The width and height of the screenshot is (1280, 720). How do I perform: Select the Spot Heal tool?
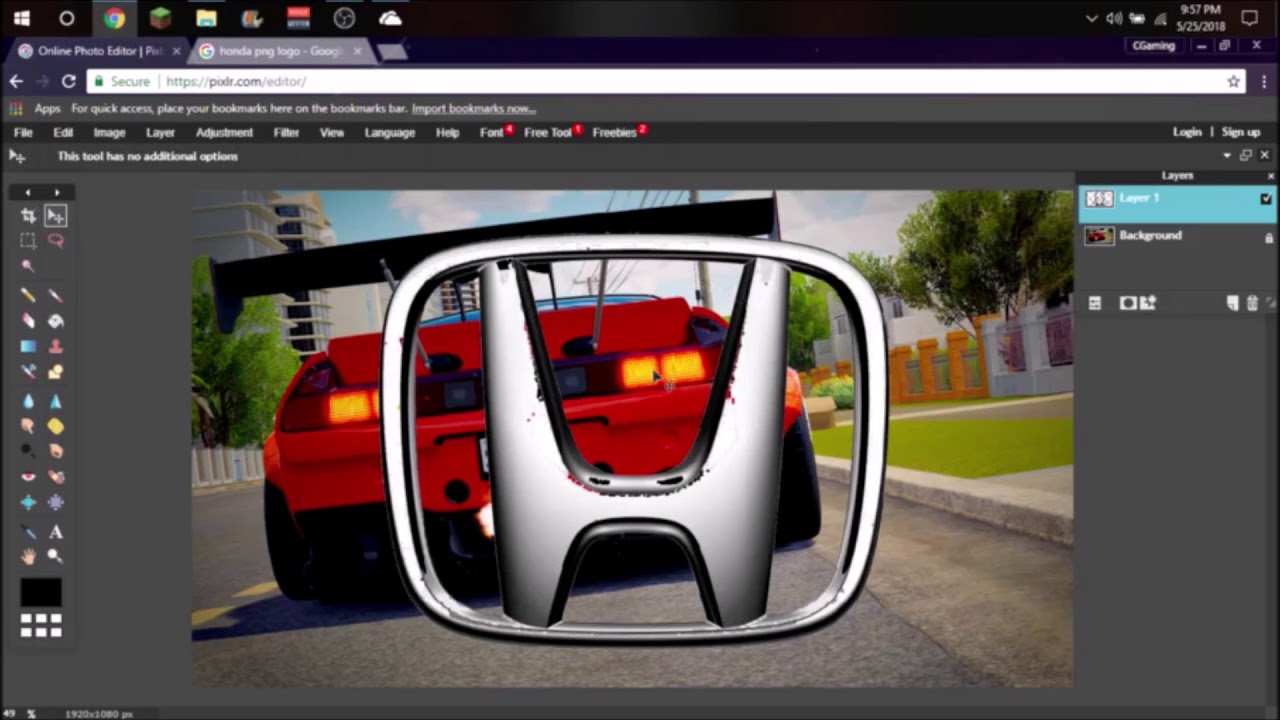[x=55, y=477]
